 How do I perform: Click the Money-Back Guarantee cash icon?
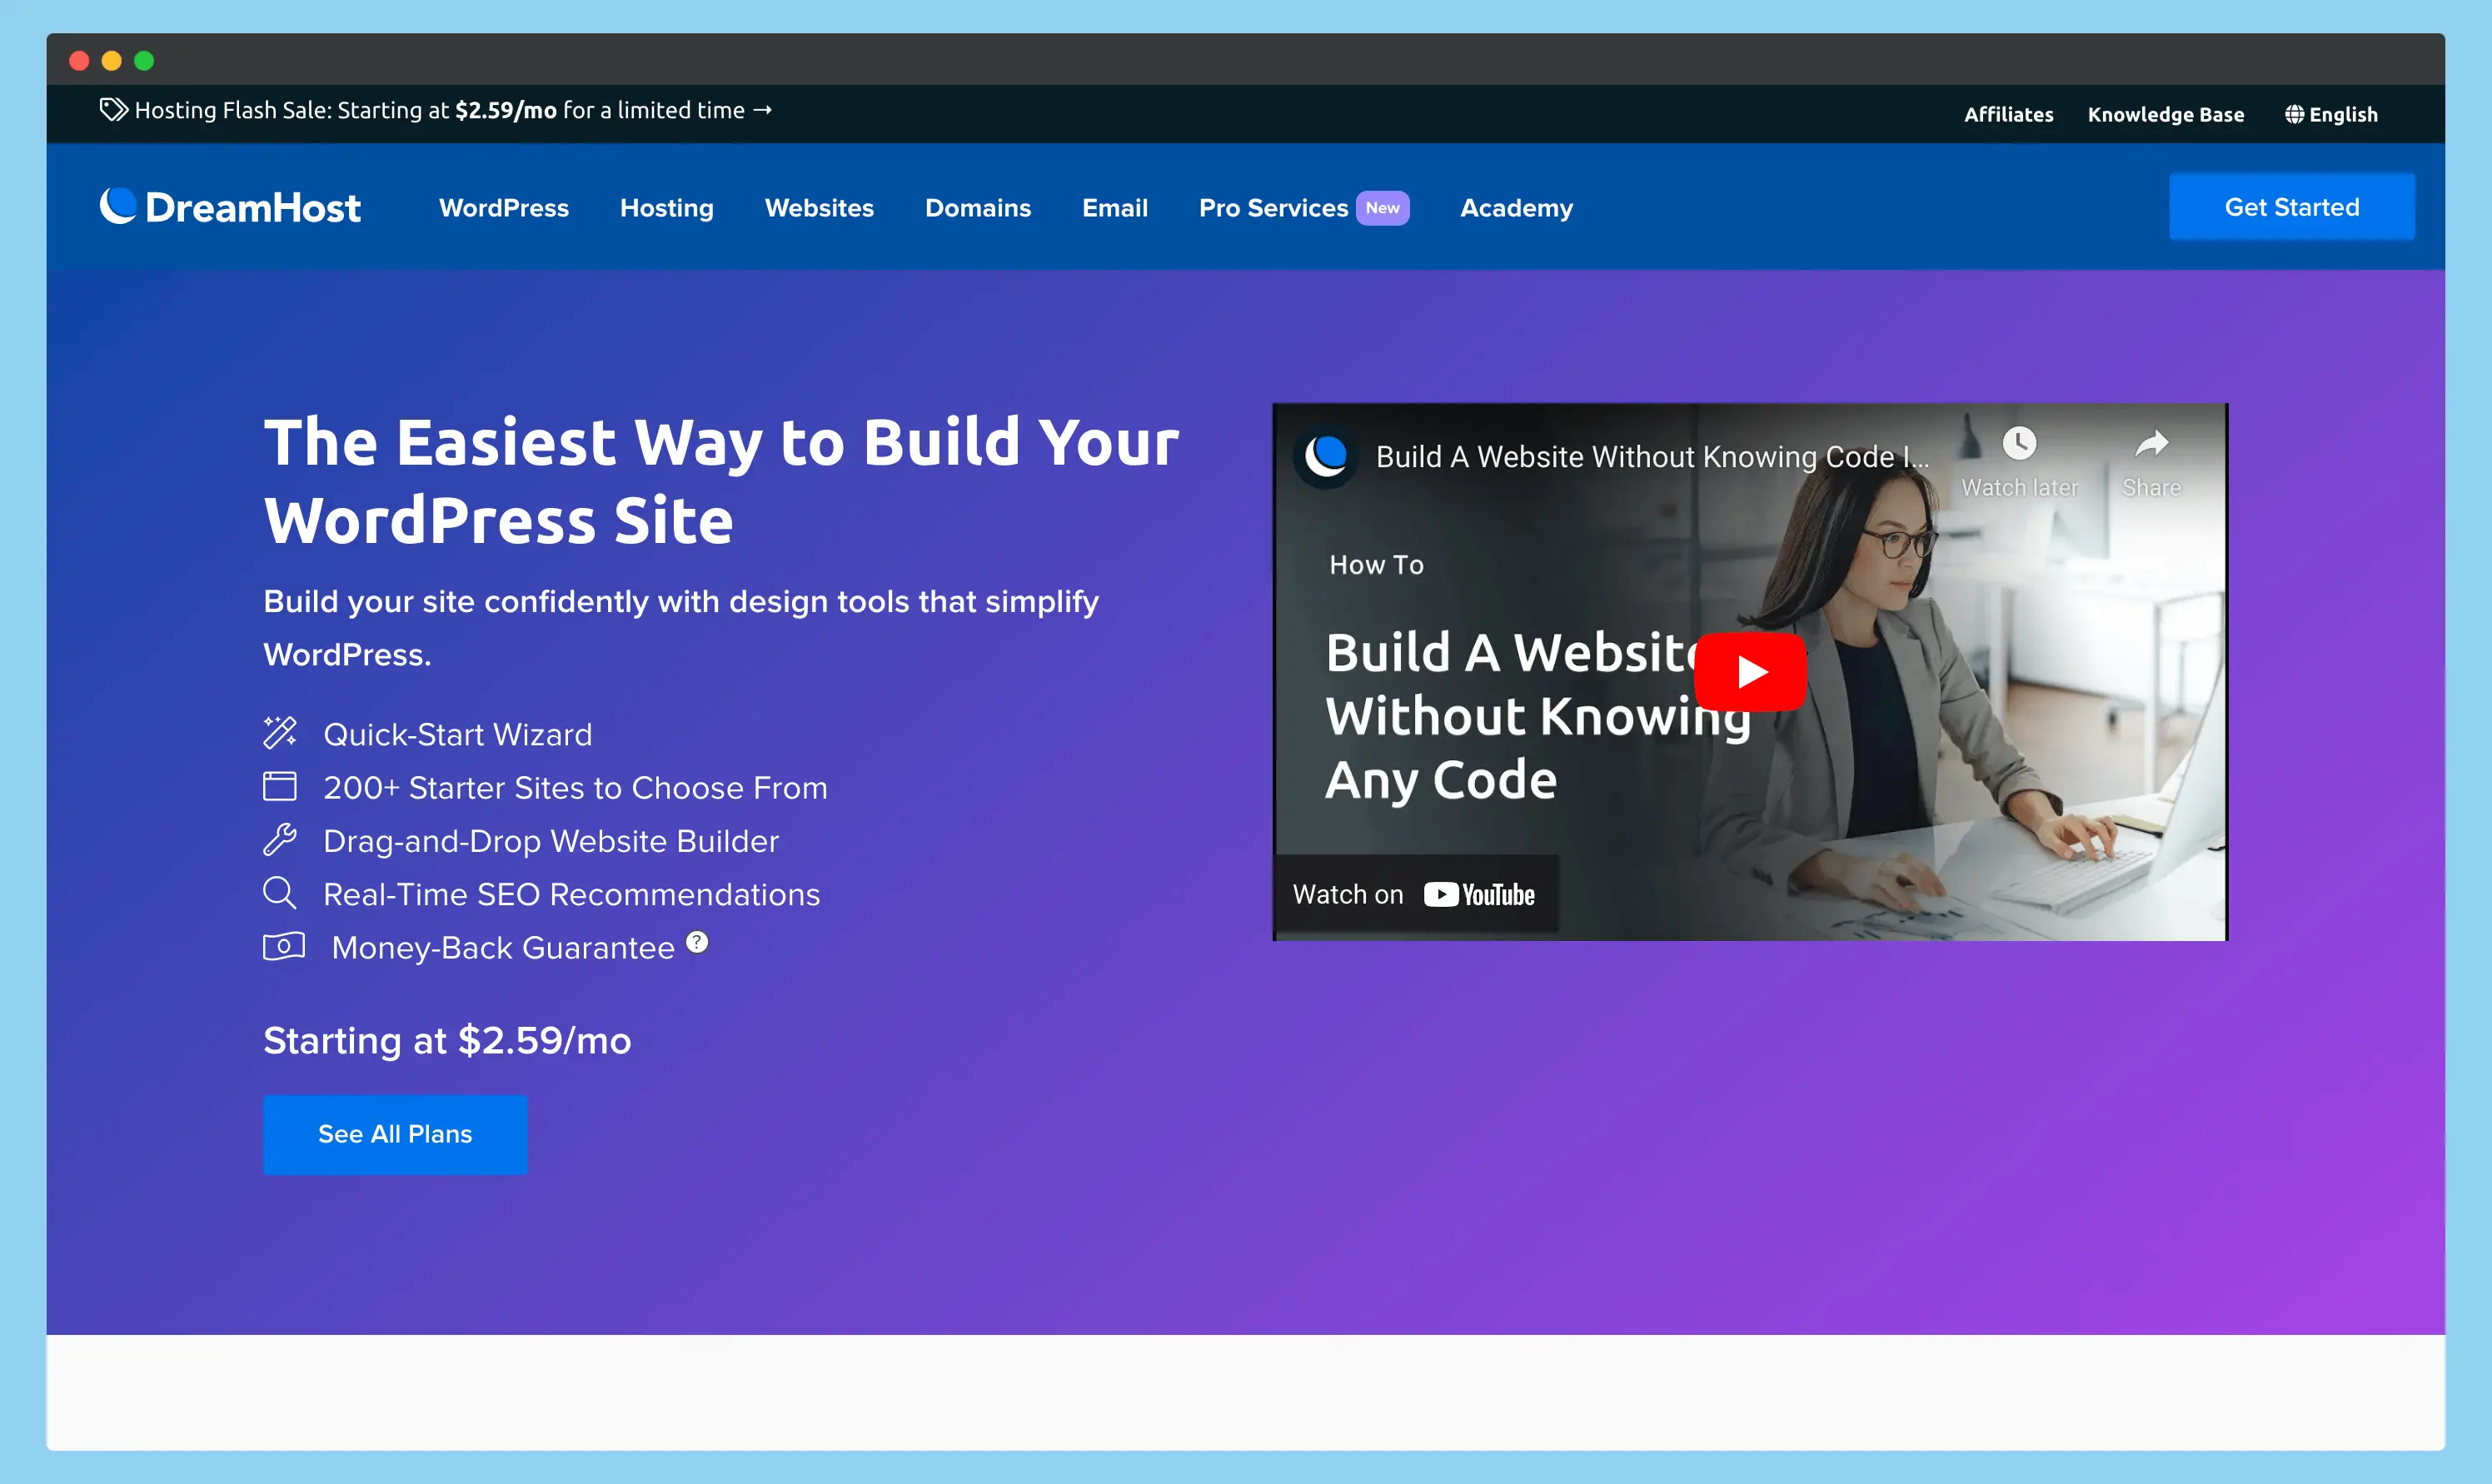284,946
